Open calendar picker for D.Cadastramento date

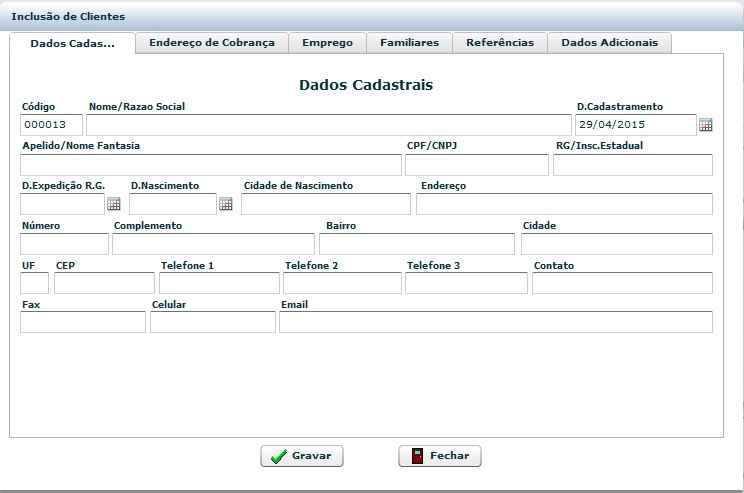[x=706, y=125]
